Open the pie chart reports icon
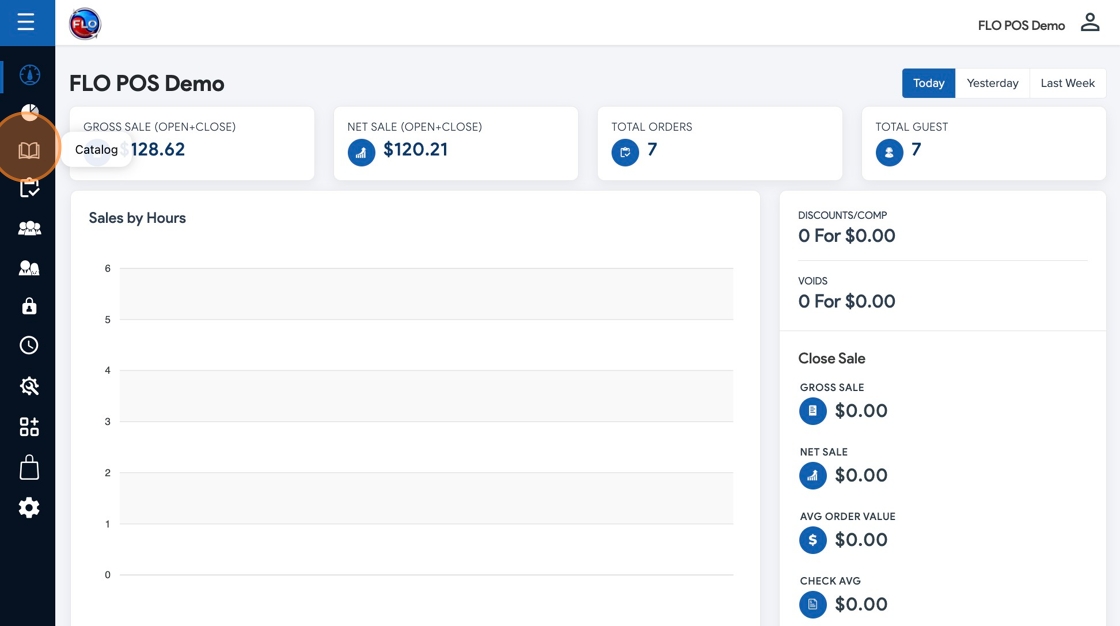Viewport: 1120px width, 626px height. (x=29, y=111)
